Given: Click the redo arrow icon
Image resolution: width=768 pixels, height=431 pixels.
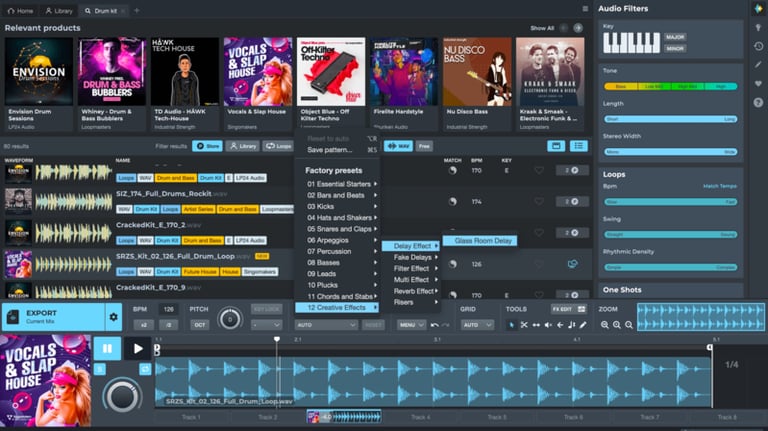Looking at the screenshot, I should click(x=445, y=325).
